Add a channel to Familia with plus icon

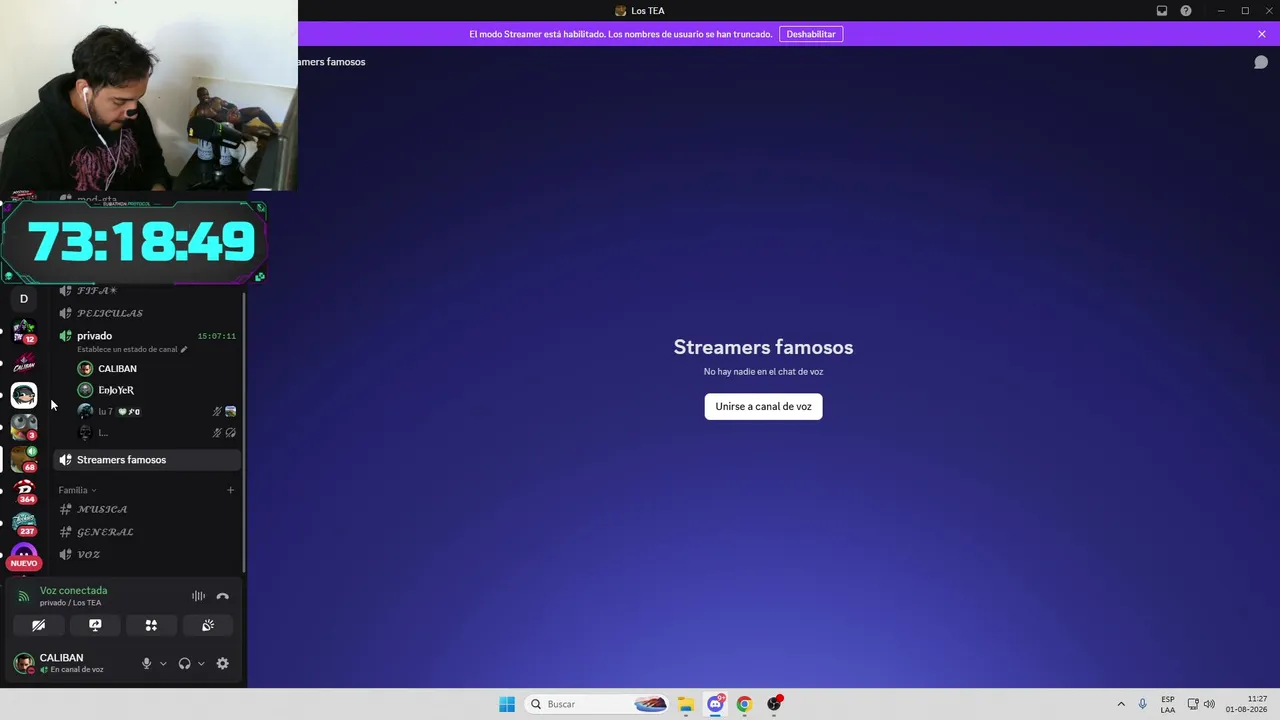[x=230, y=490]
